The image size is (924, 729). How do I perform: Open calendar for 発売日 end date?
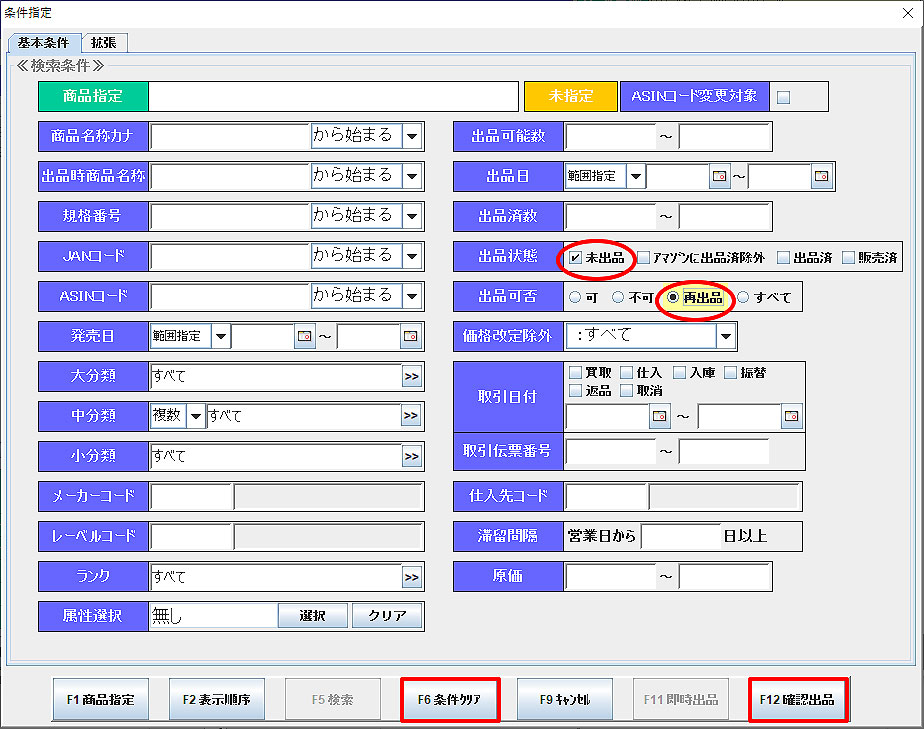(x=410, y=336)
